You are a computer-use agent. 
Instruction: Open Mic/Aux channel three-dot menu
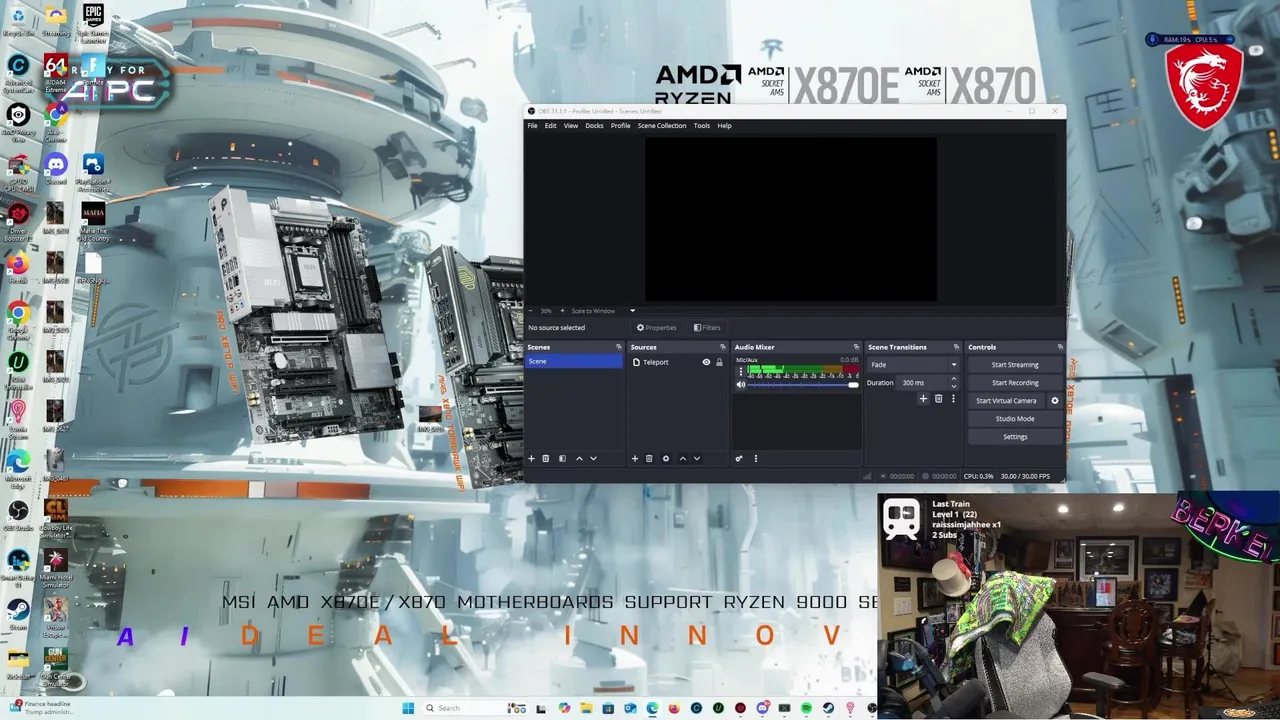point(741,372)
